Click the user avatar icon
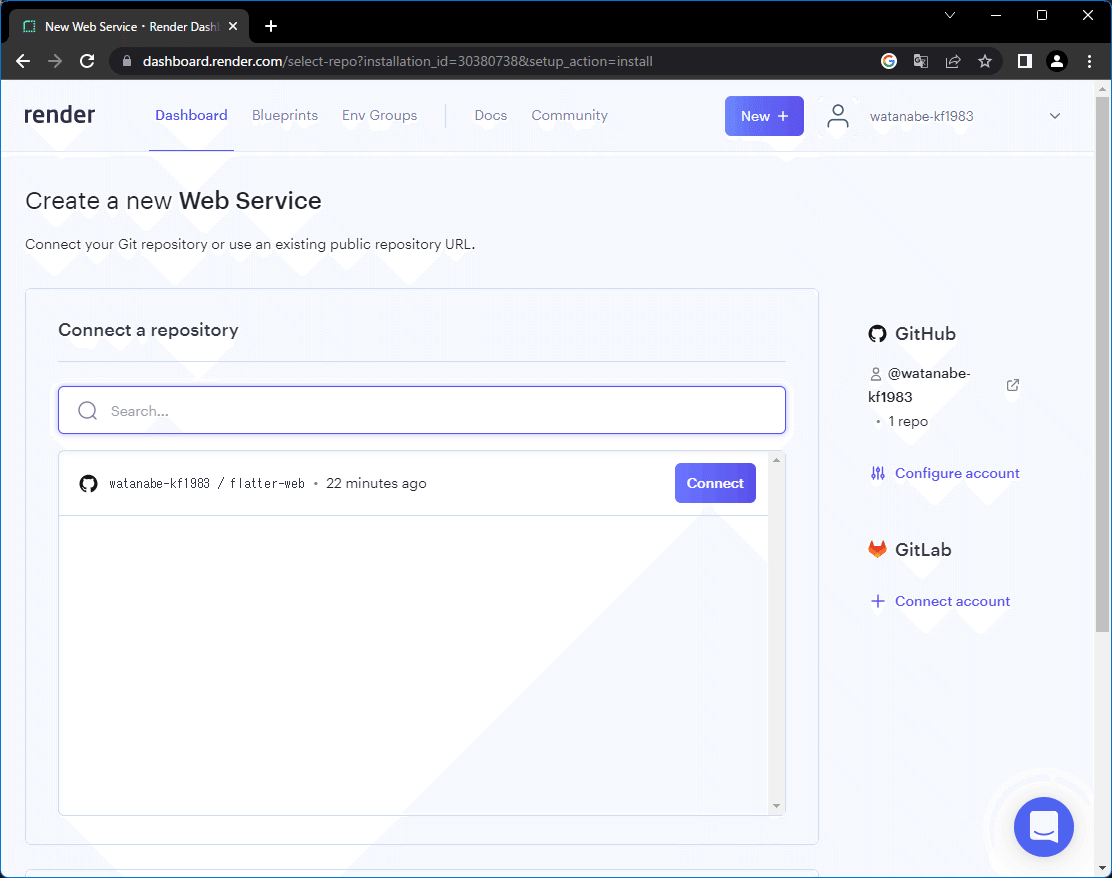 [838, 116]
